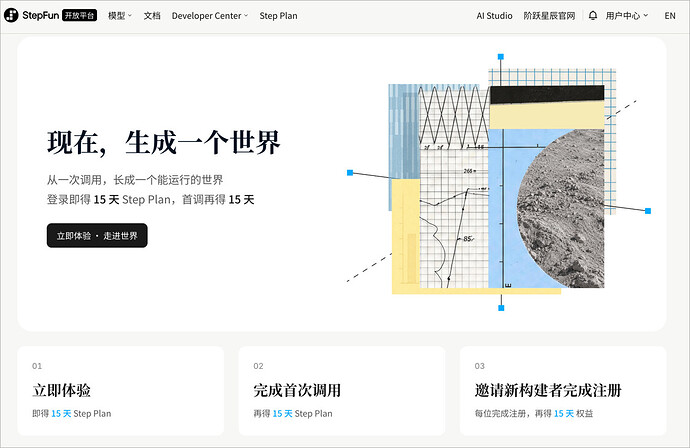Open the Step Plan nav item
690x448 pixels.
(278, 16)
